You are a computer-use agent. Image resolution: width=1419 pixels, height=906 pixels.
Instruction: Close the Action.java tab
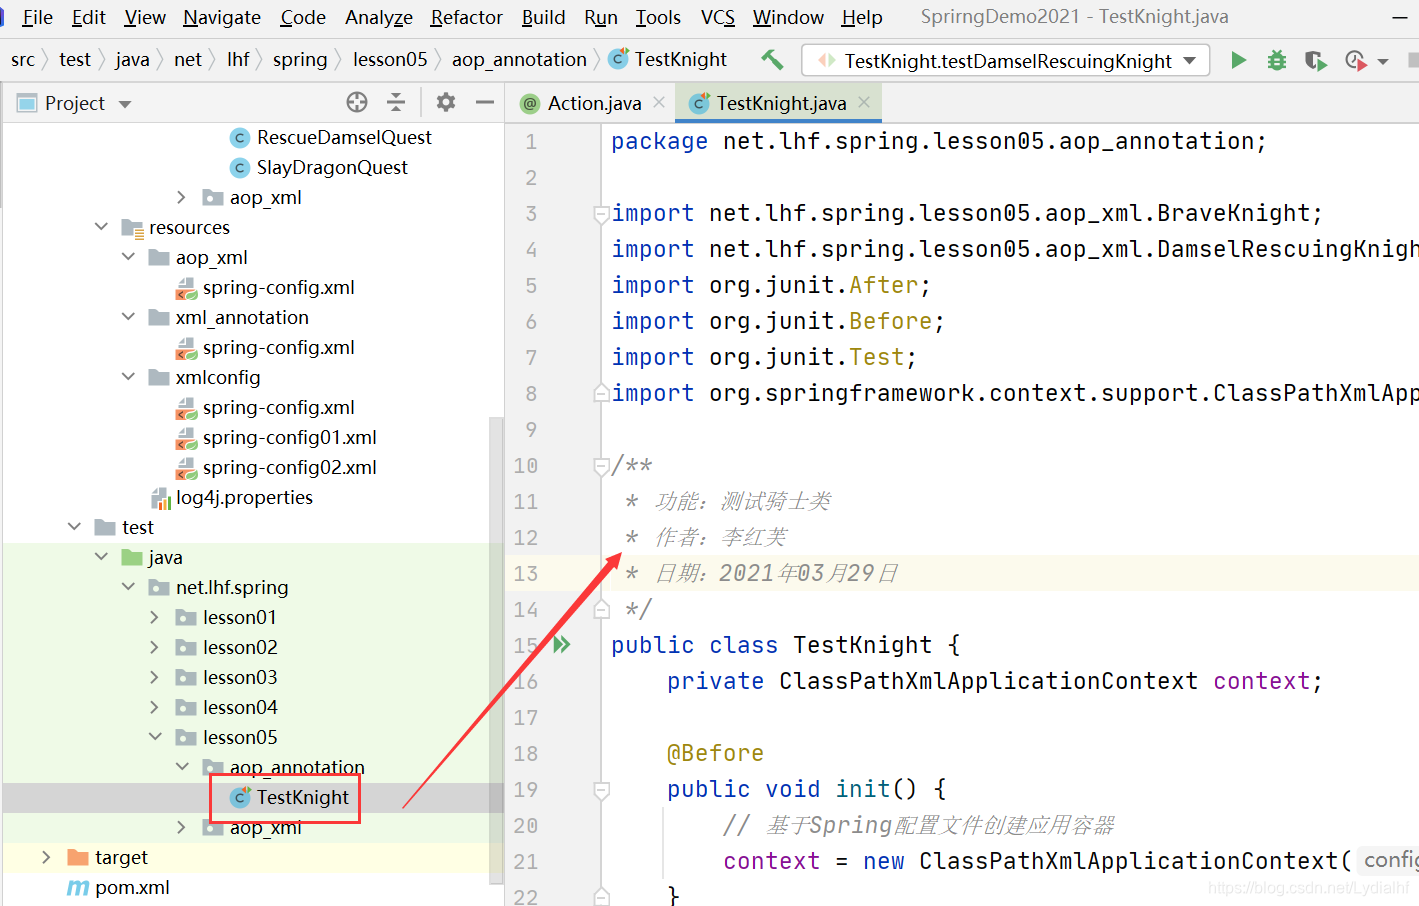click(x=659, y=102)
